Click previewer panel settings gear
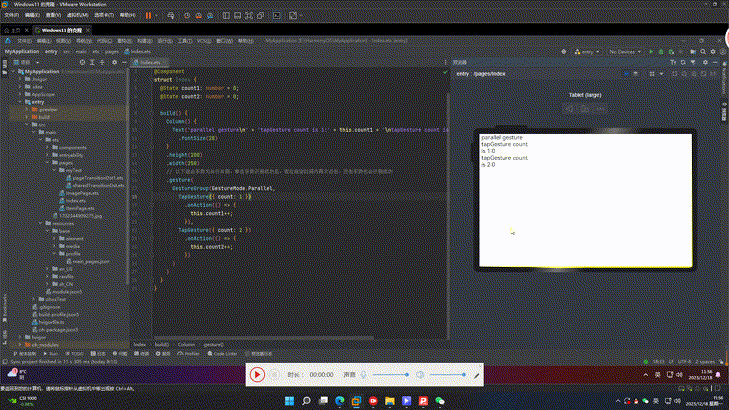Image resolution: width=729 pixels, height=410 pixels. pyautogui.click(x=705, y=62)
